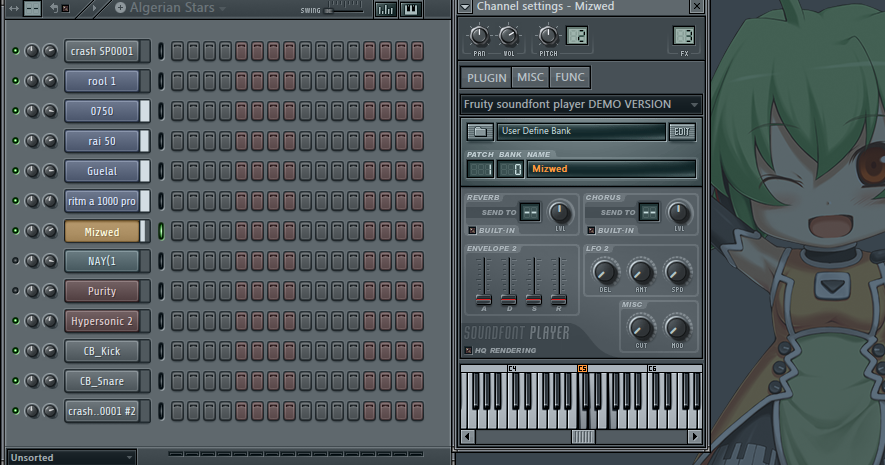Viewport: 885px width, 465px height.
Task: Click the volume knob of Guelal channel
Action: point(50,170)
